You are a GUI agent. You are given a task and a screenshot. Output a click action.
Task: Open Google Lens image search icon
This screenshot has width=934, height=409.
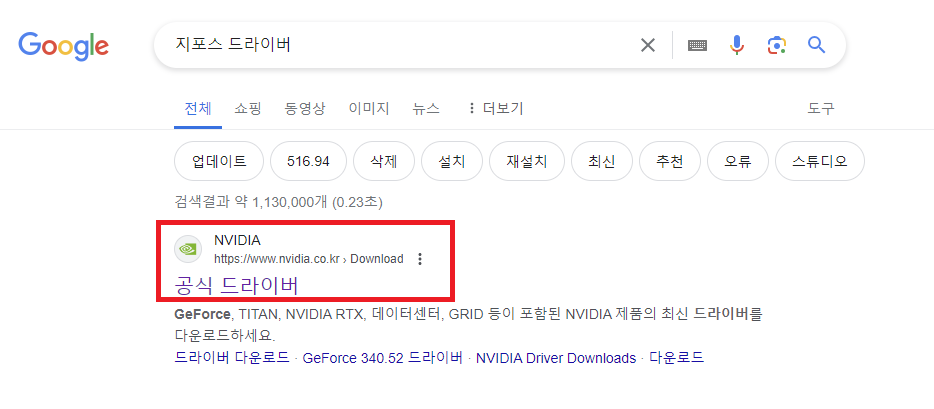[777, 45]
